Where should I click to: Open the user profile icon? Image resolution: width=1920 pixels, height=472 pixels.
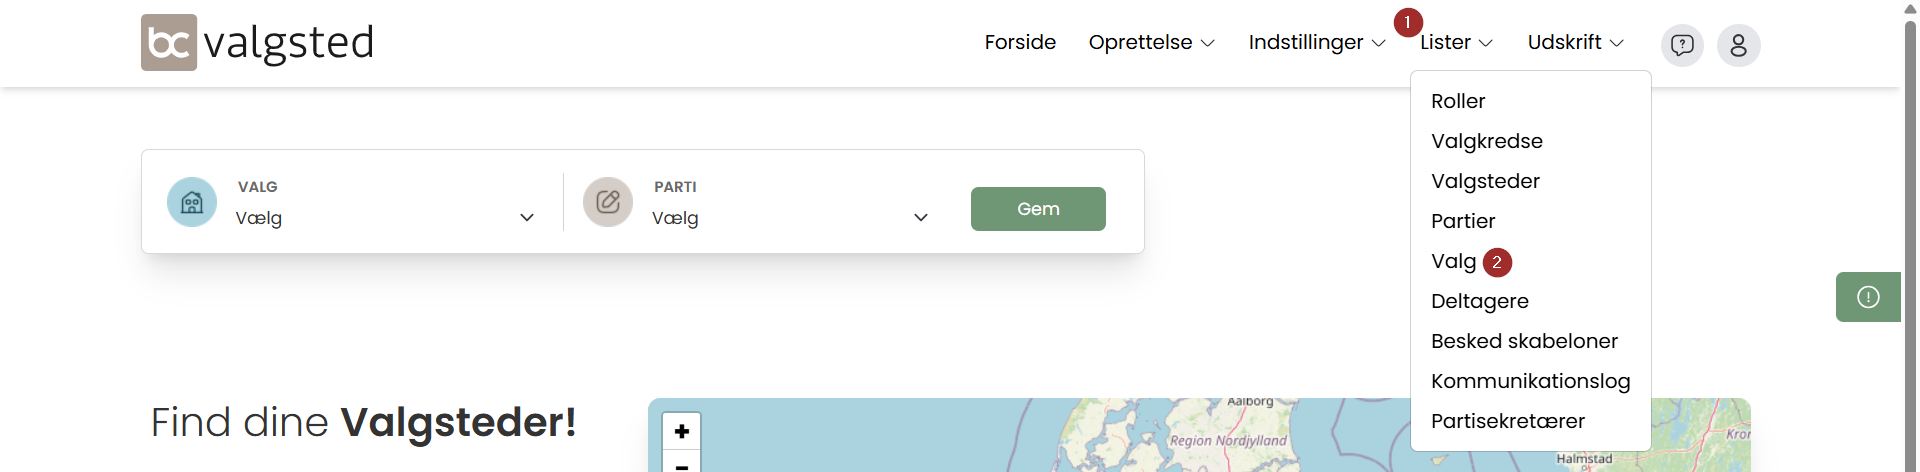[1738, 45]
